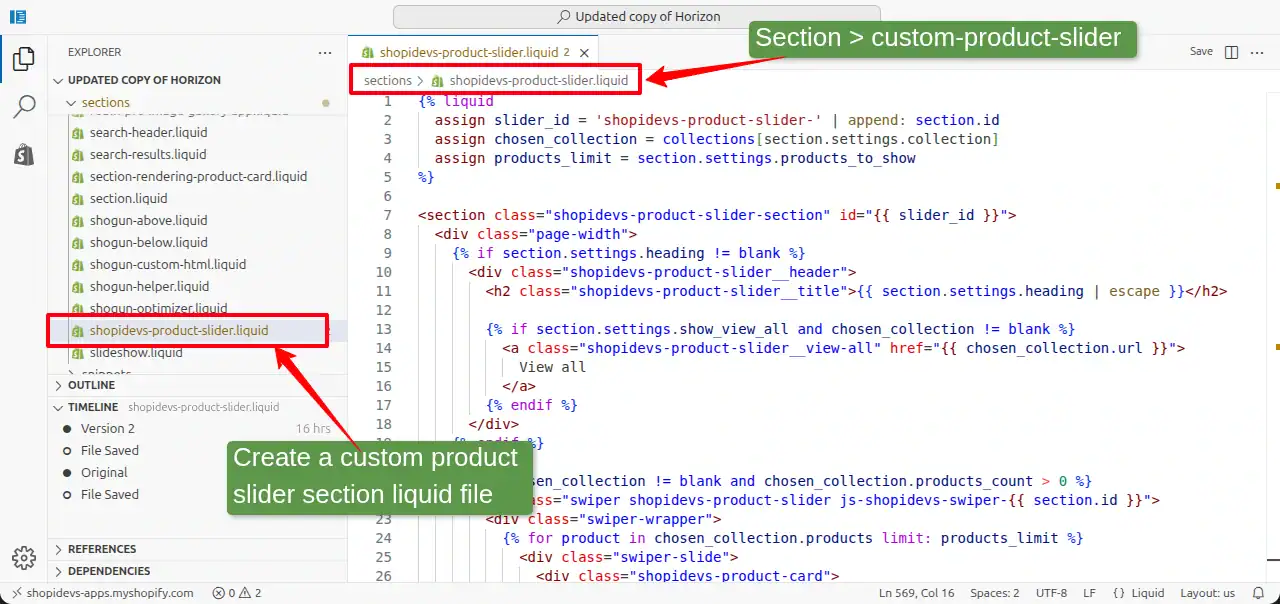Toggle the primary sidebar icon at top-left

click(18, 17)
